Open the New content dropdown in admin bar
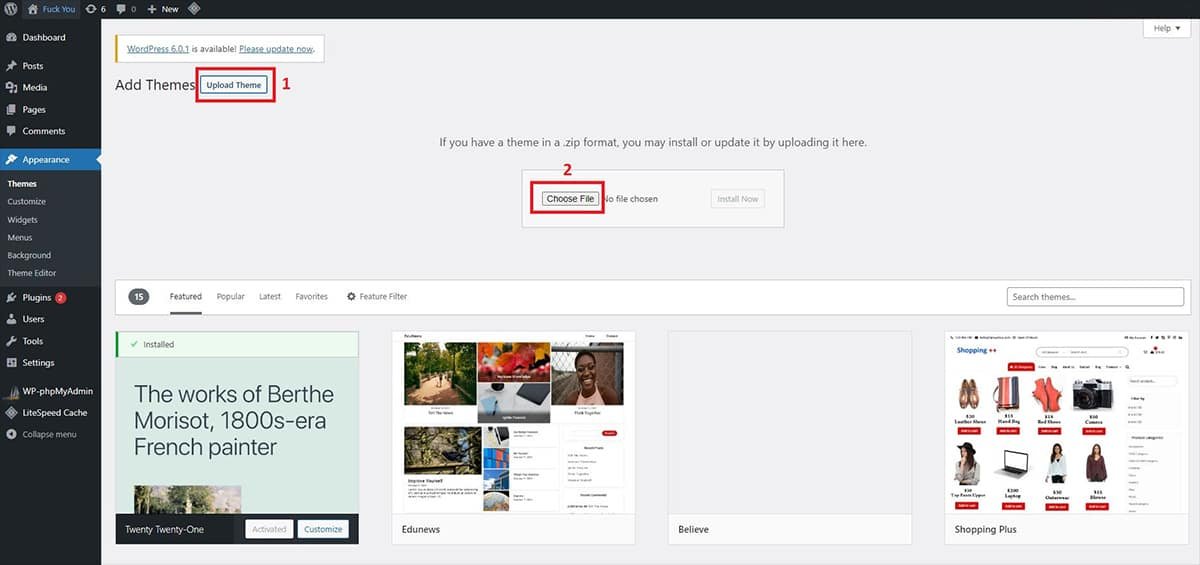Image resolution: width=1200 pixels, height=565 pixels. point(163,9)
